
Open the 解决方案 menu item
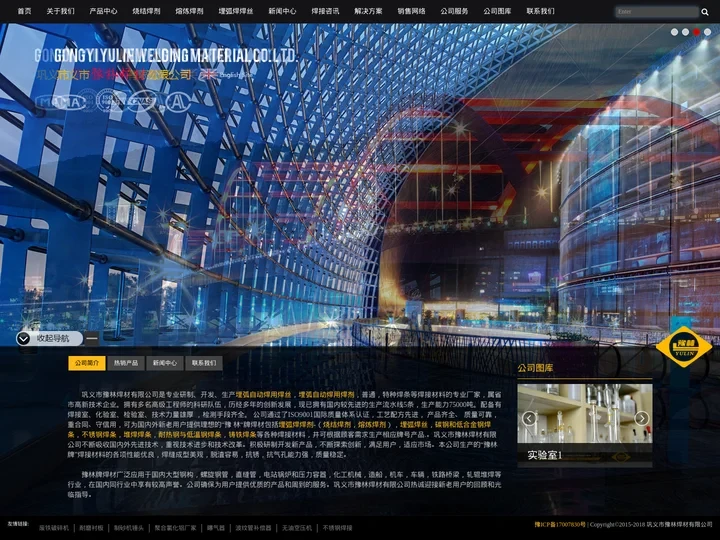coord(368,11)
